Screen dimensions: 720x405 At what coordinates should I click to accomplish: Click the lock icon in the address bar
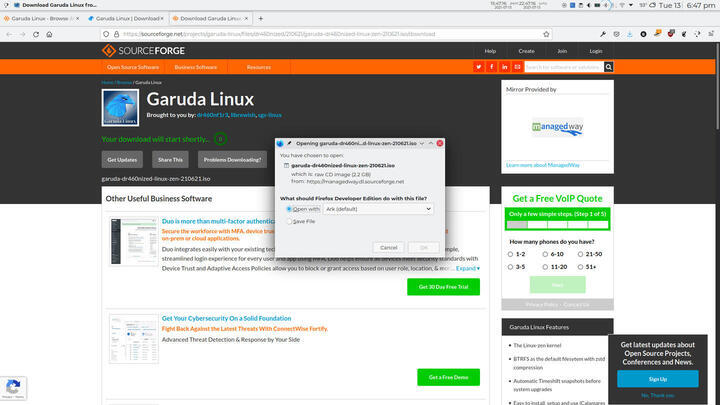[116, 34]
